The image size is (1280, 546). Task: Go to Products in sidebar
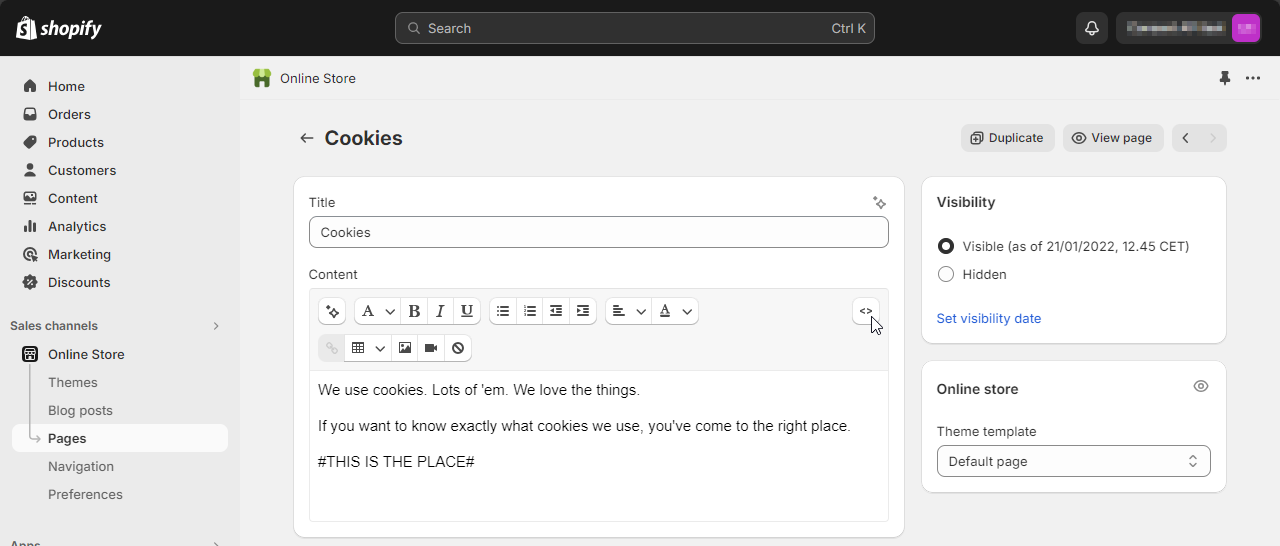76,142
